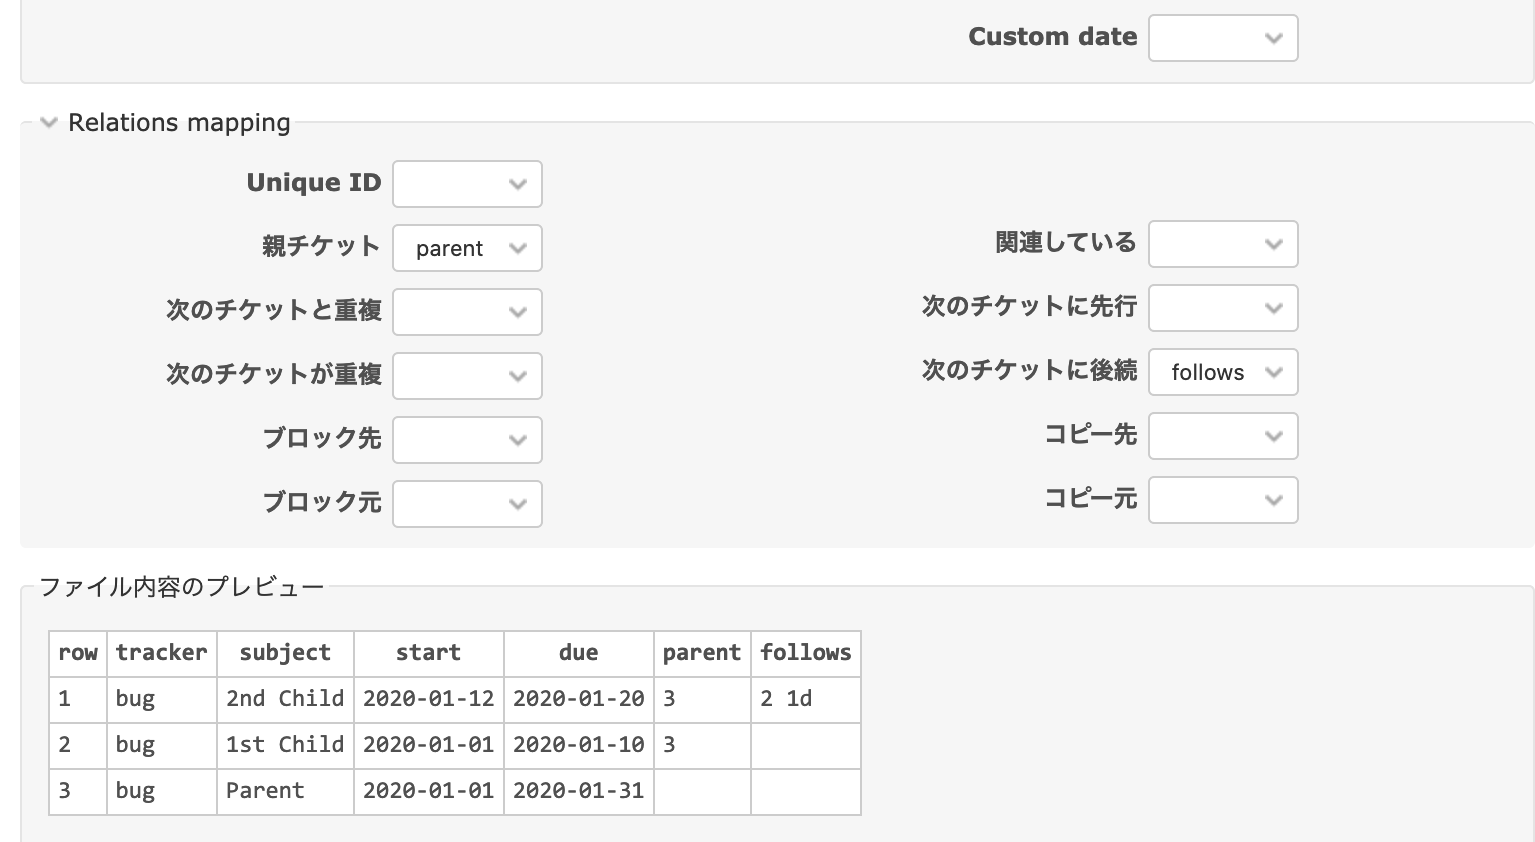Viewport: 1535px width, 842px height.
Task: Select the 2nd Child cell in preview table
Action: (285, 699)
